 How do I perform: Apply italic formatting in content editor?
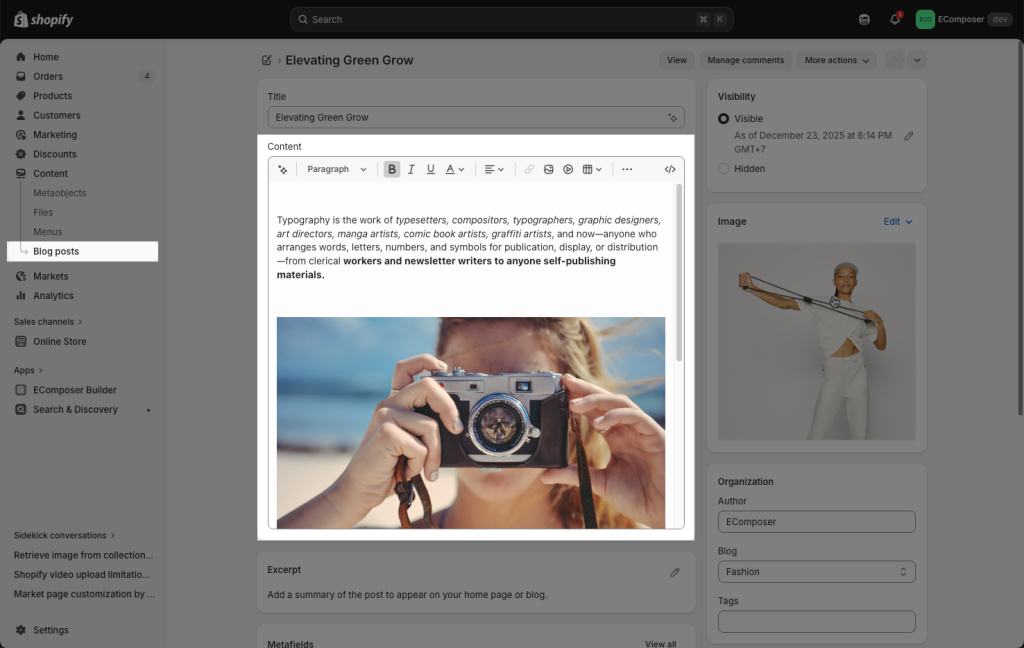411,170
